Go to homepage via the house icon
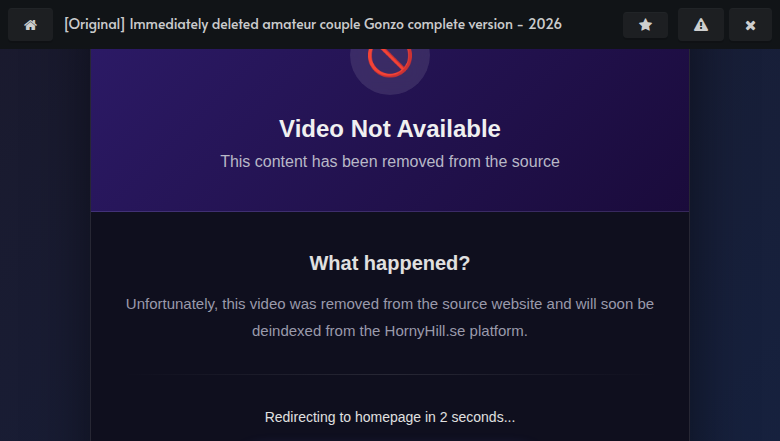The image size is (780, 441). coord(30,24)
